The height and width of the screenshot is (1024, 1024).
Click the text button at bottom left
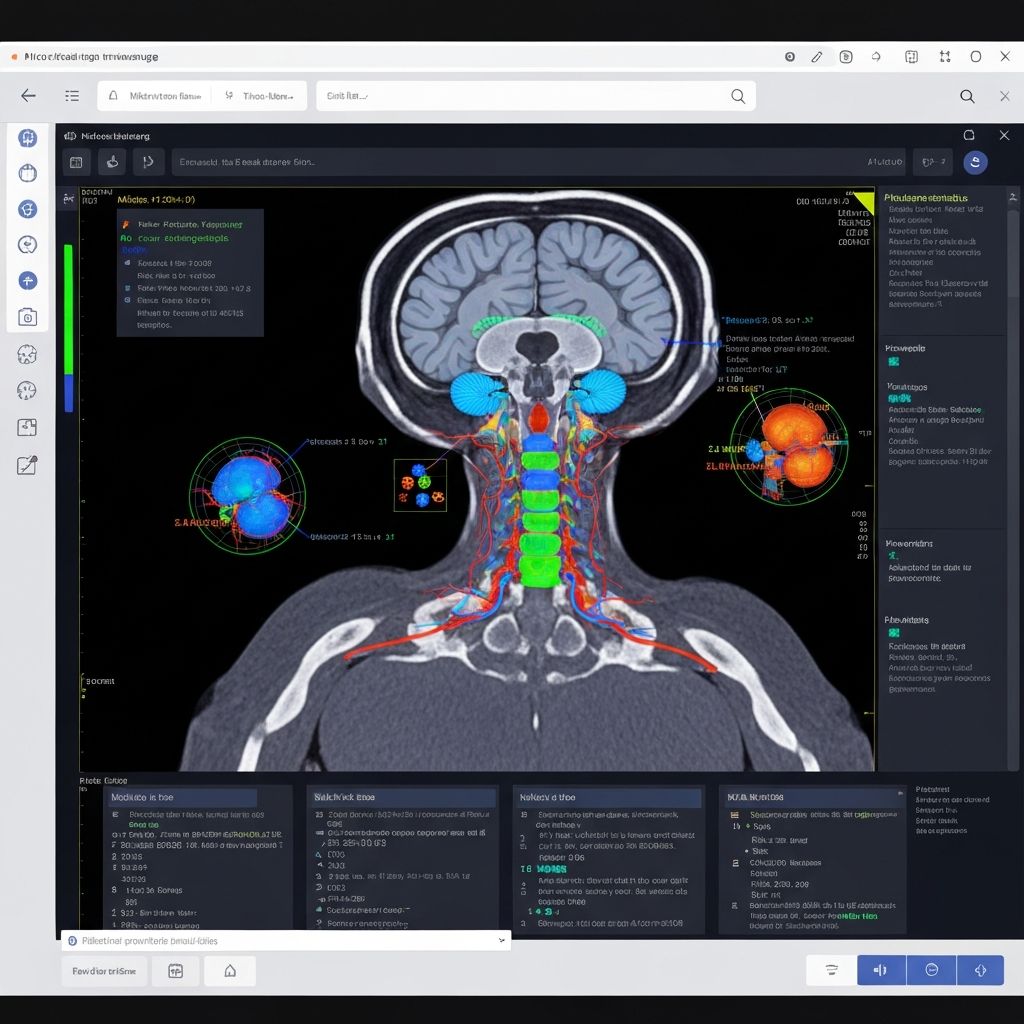coord(104,971)
